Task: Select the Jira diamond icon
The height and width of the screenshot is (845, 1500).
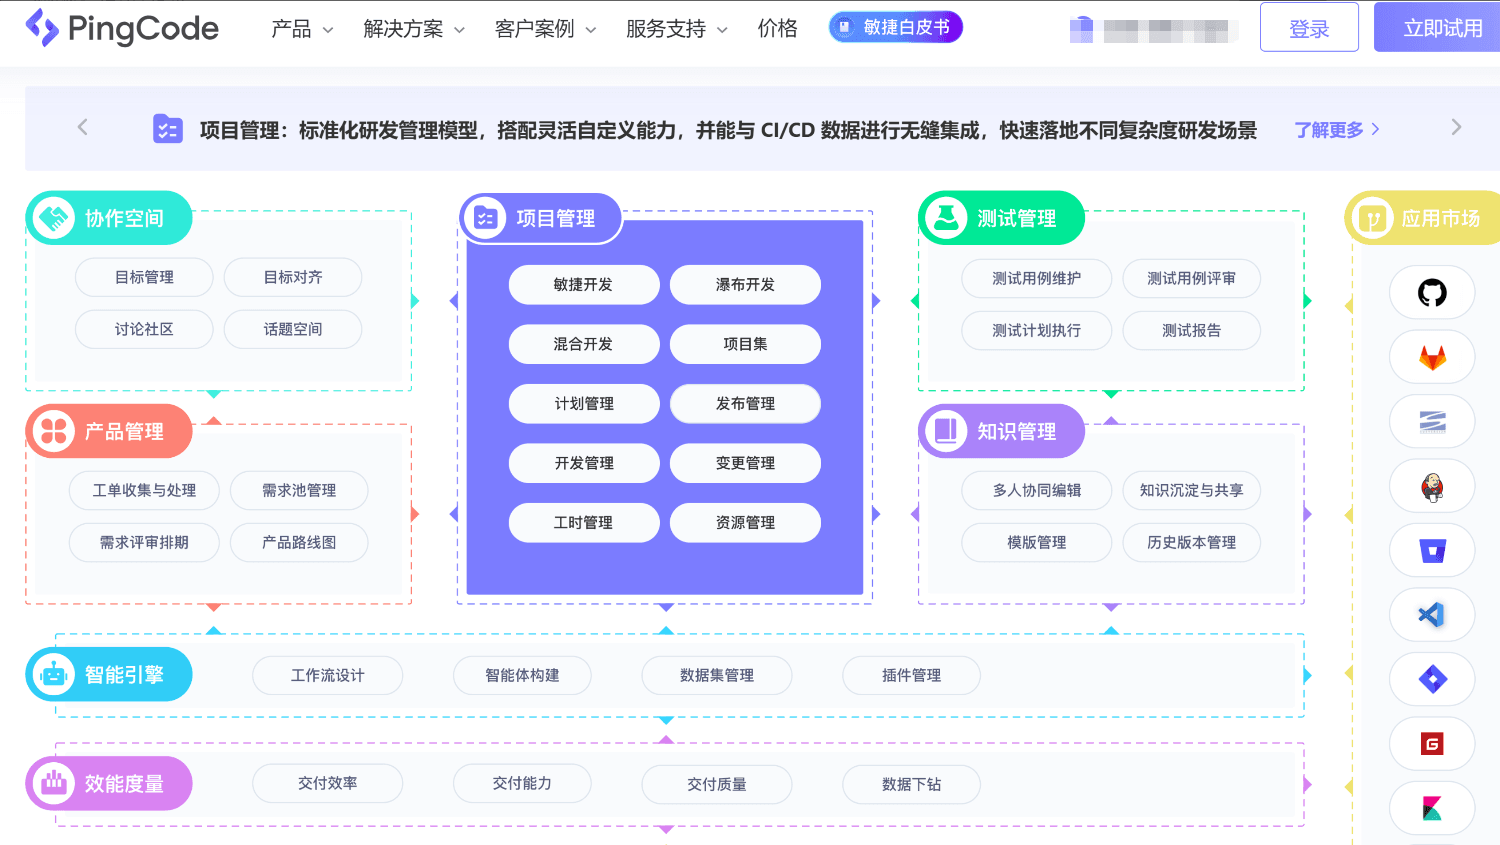Action: pos(1432,679)
